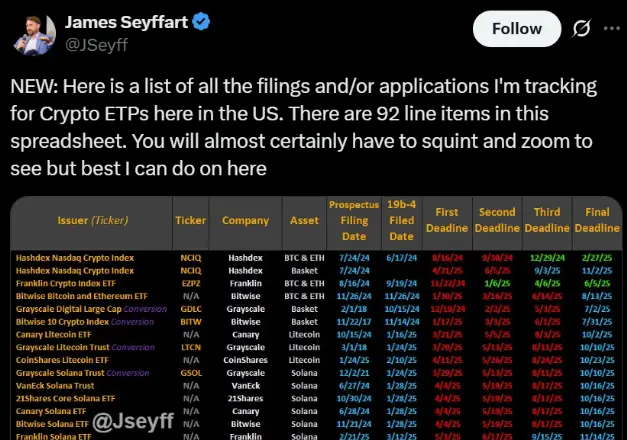
Task: Click the Issuer (Ticker) column header
Action: (x=93, y=220)
